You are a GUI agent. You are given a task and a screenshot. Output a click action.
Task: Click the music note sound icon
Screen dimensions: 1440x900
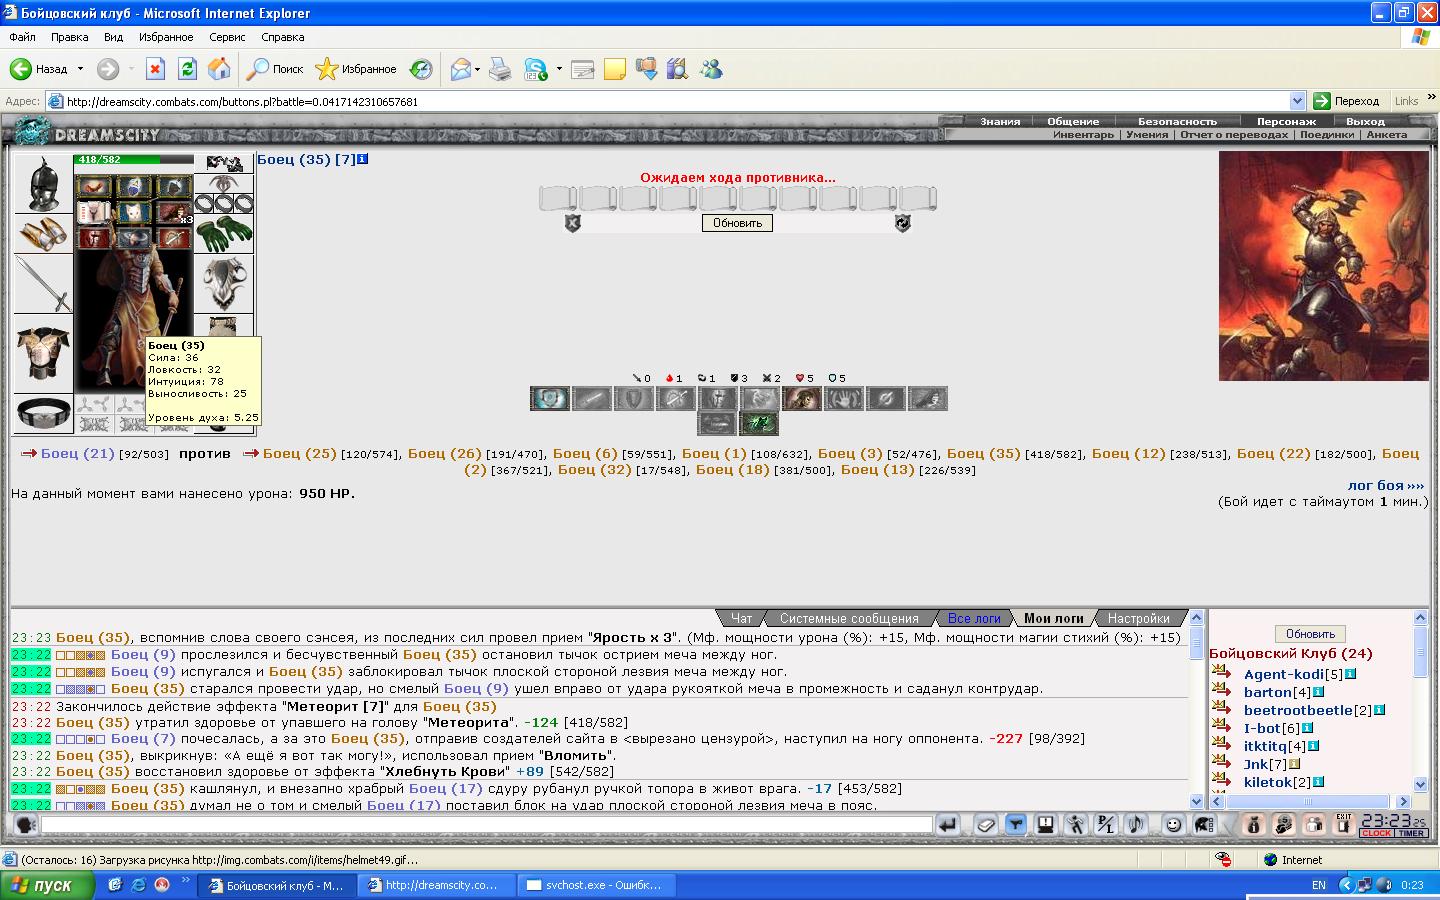point(1135,825)
